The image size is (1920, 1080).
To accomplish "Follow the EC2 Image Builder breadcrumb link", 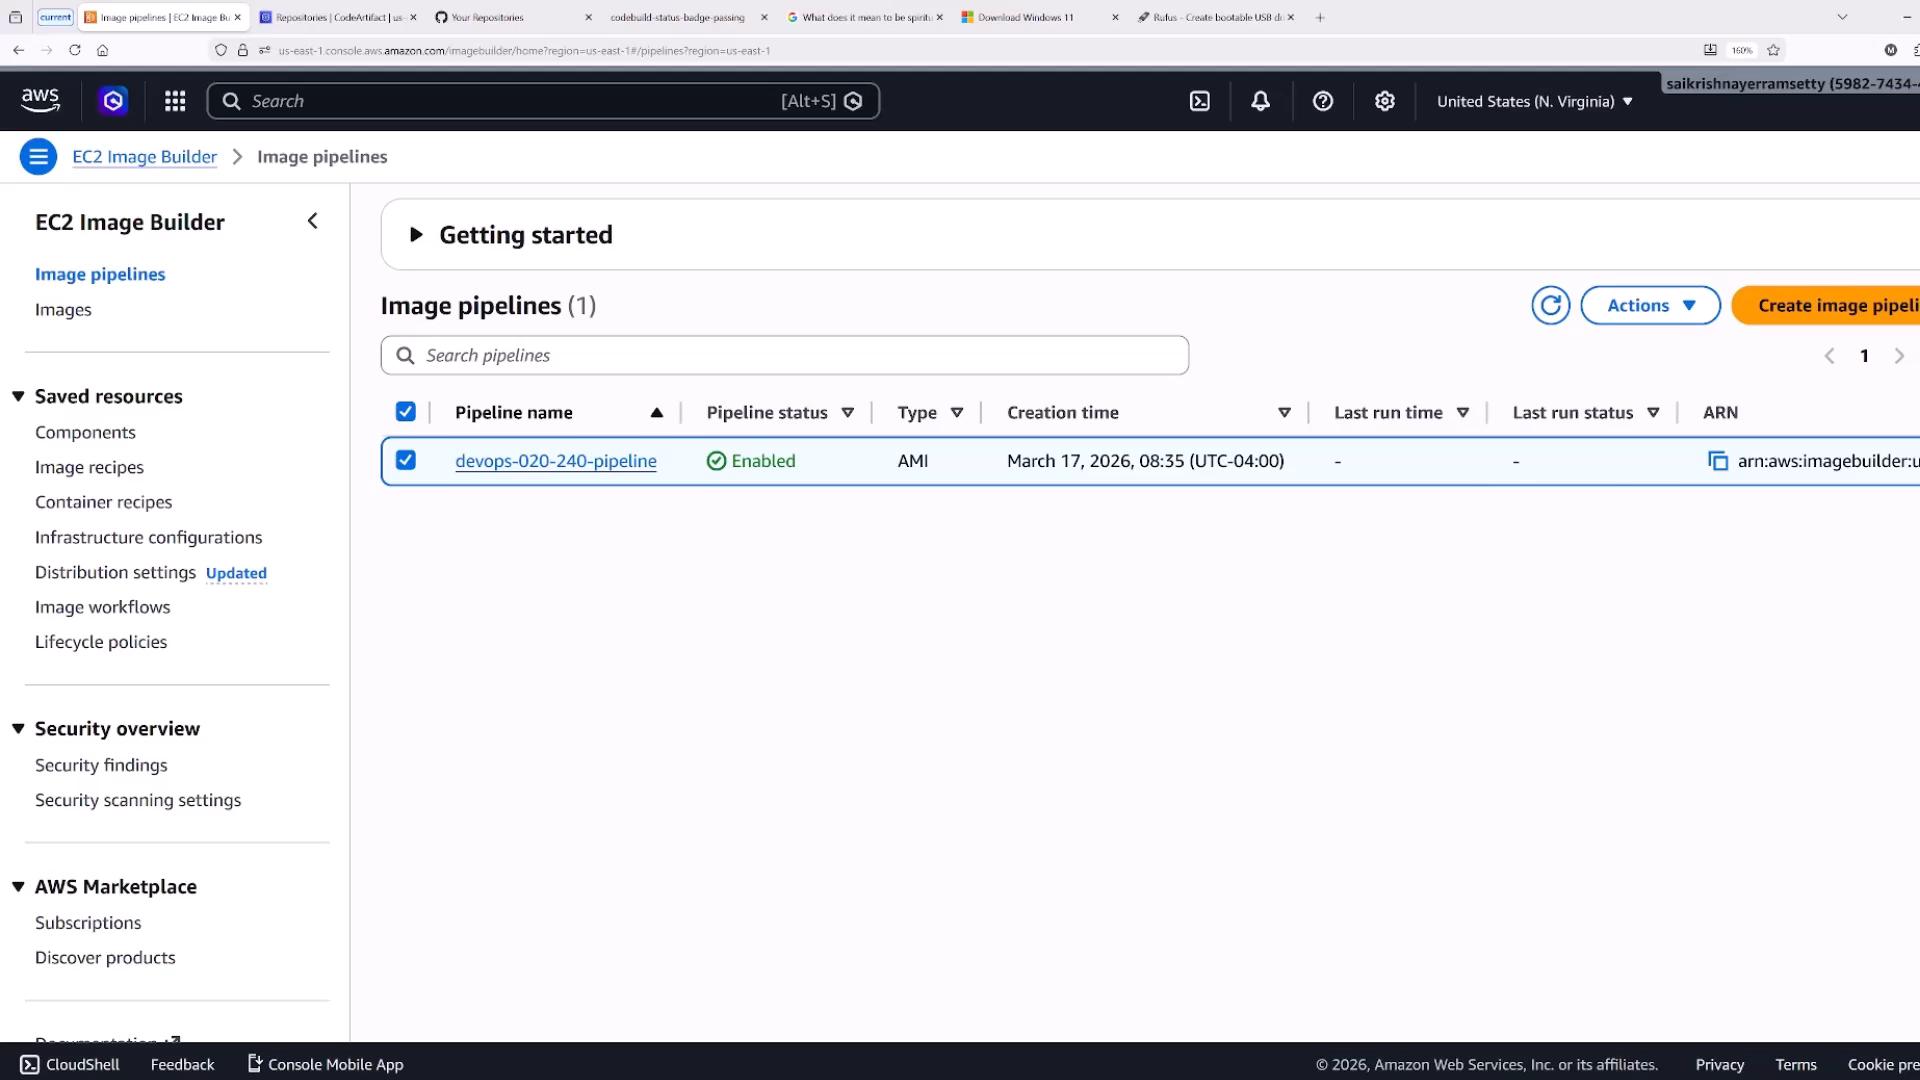I will point(144,157).
